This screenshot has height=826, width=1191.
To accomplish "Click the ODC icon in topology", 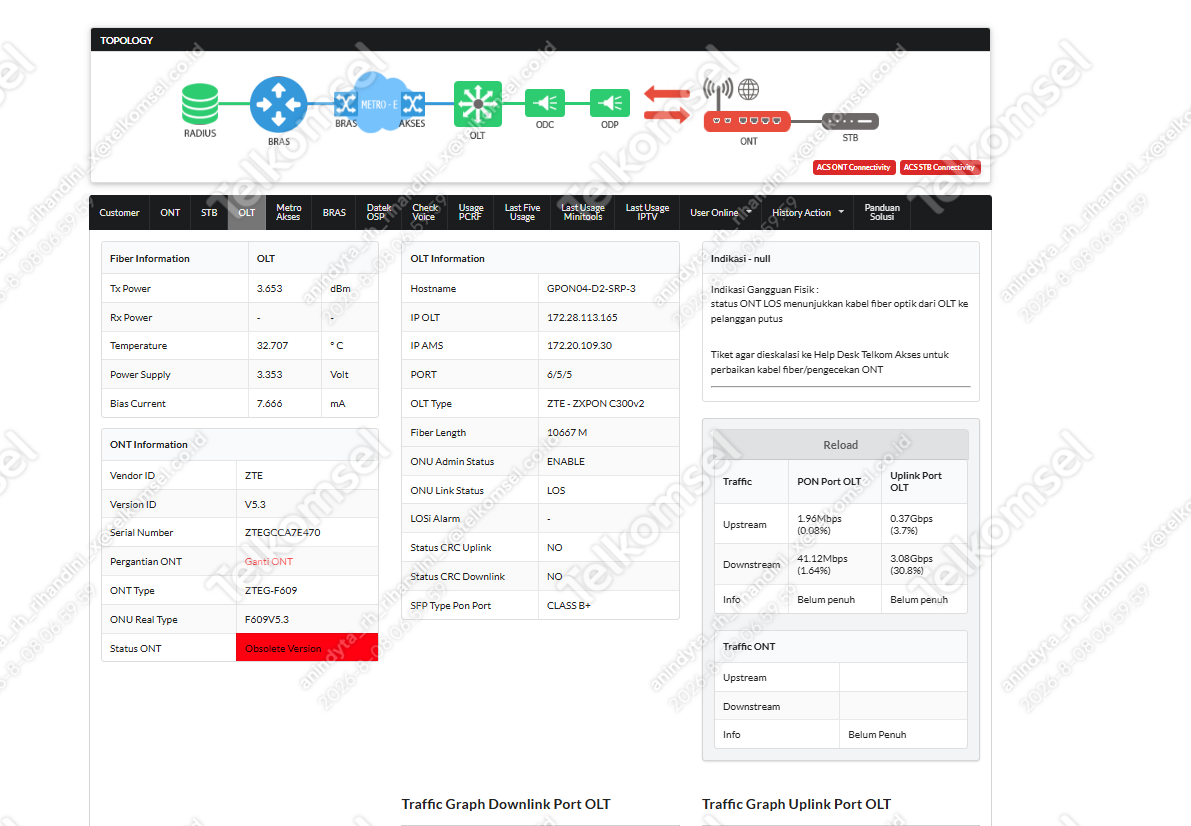I will click(x=545, y=103).
